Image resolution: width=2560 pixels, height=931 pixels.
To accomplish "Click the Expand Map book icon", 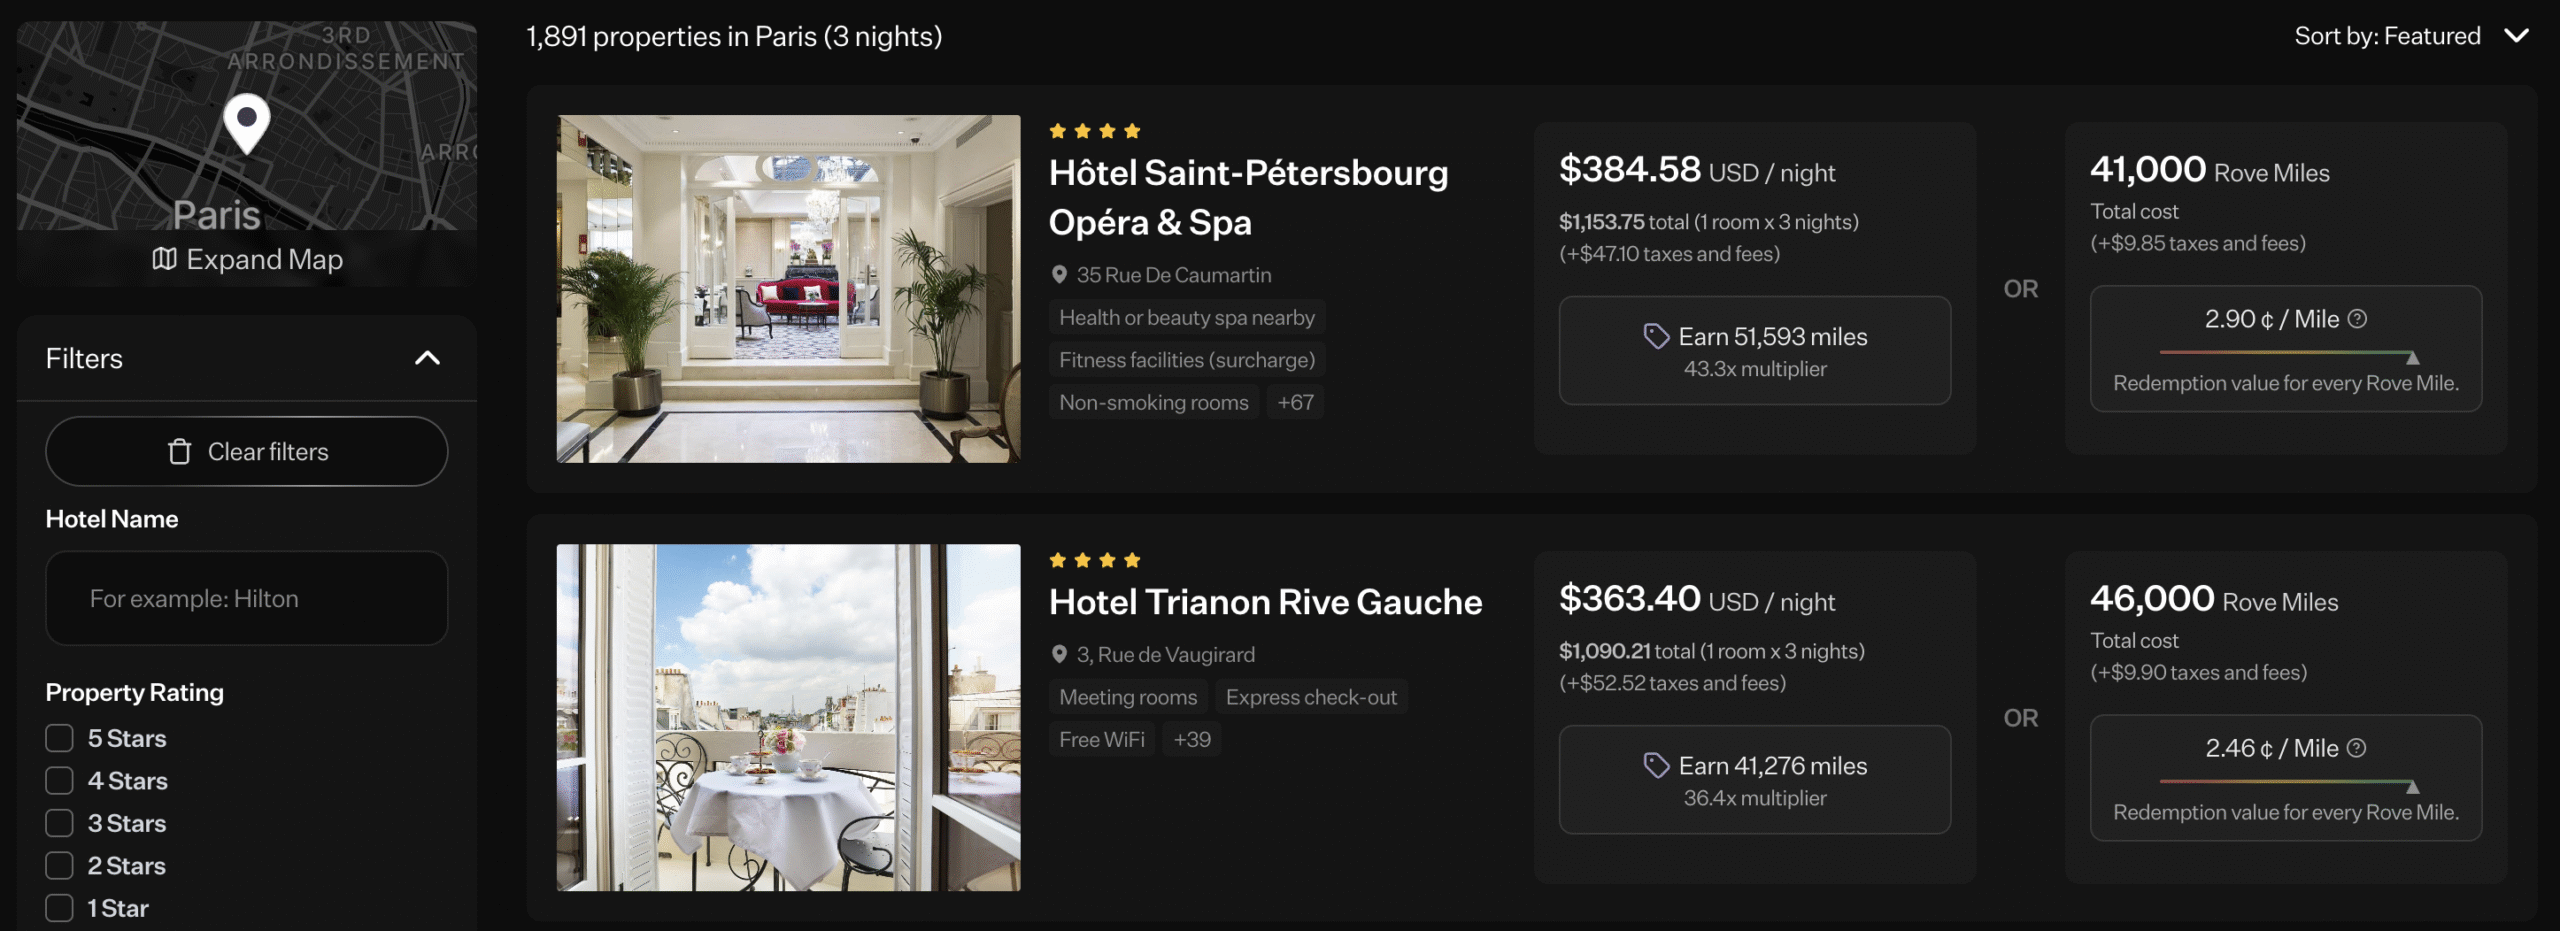I will tap(165, 259).
